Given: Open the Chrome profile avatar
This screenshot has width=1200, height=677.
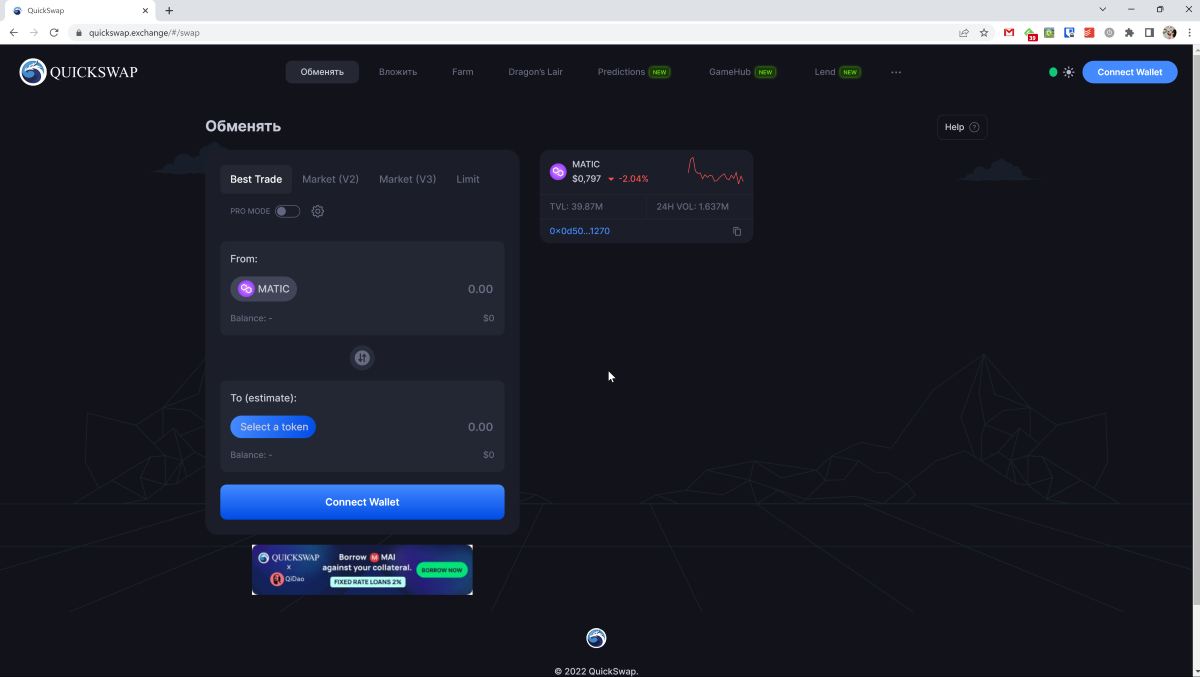Looking at the screenshot, I should [1169, 33].
